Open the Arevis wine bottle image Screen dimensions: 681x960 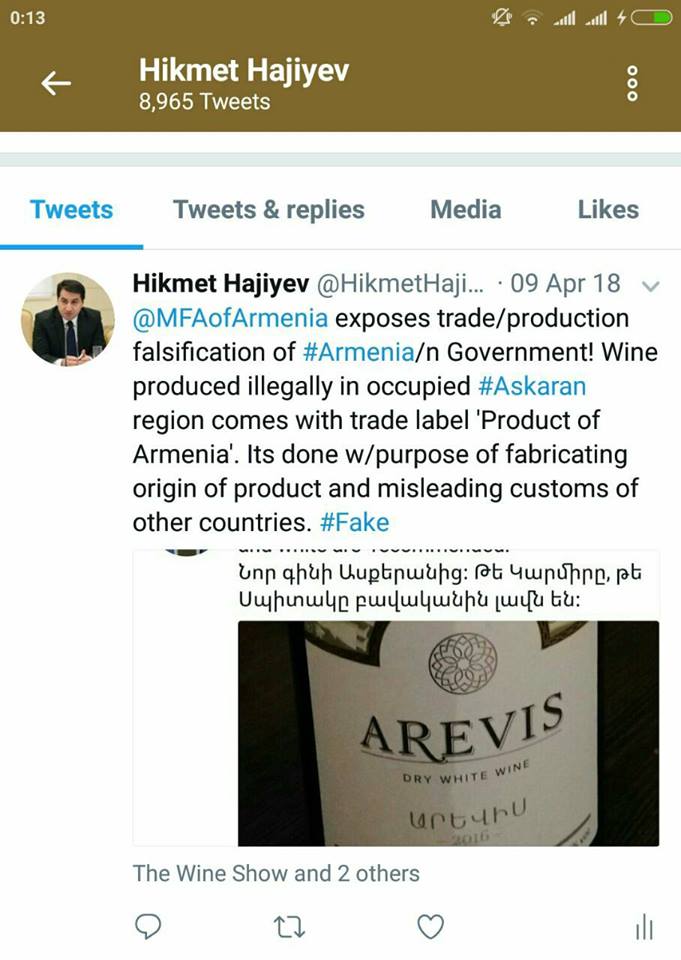tap(448, 733)
